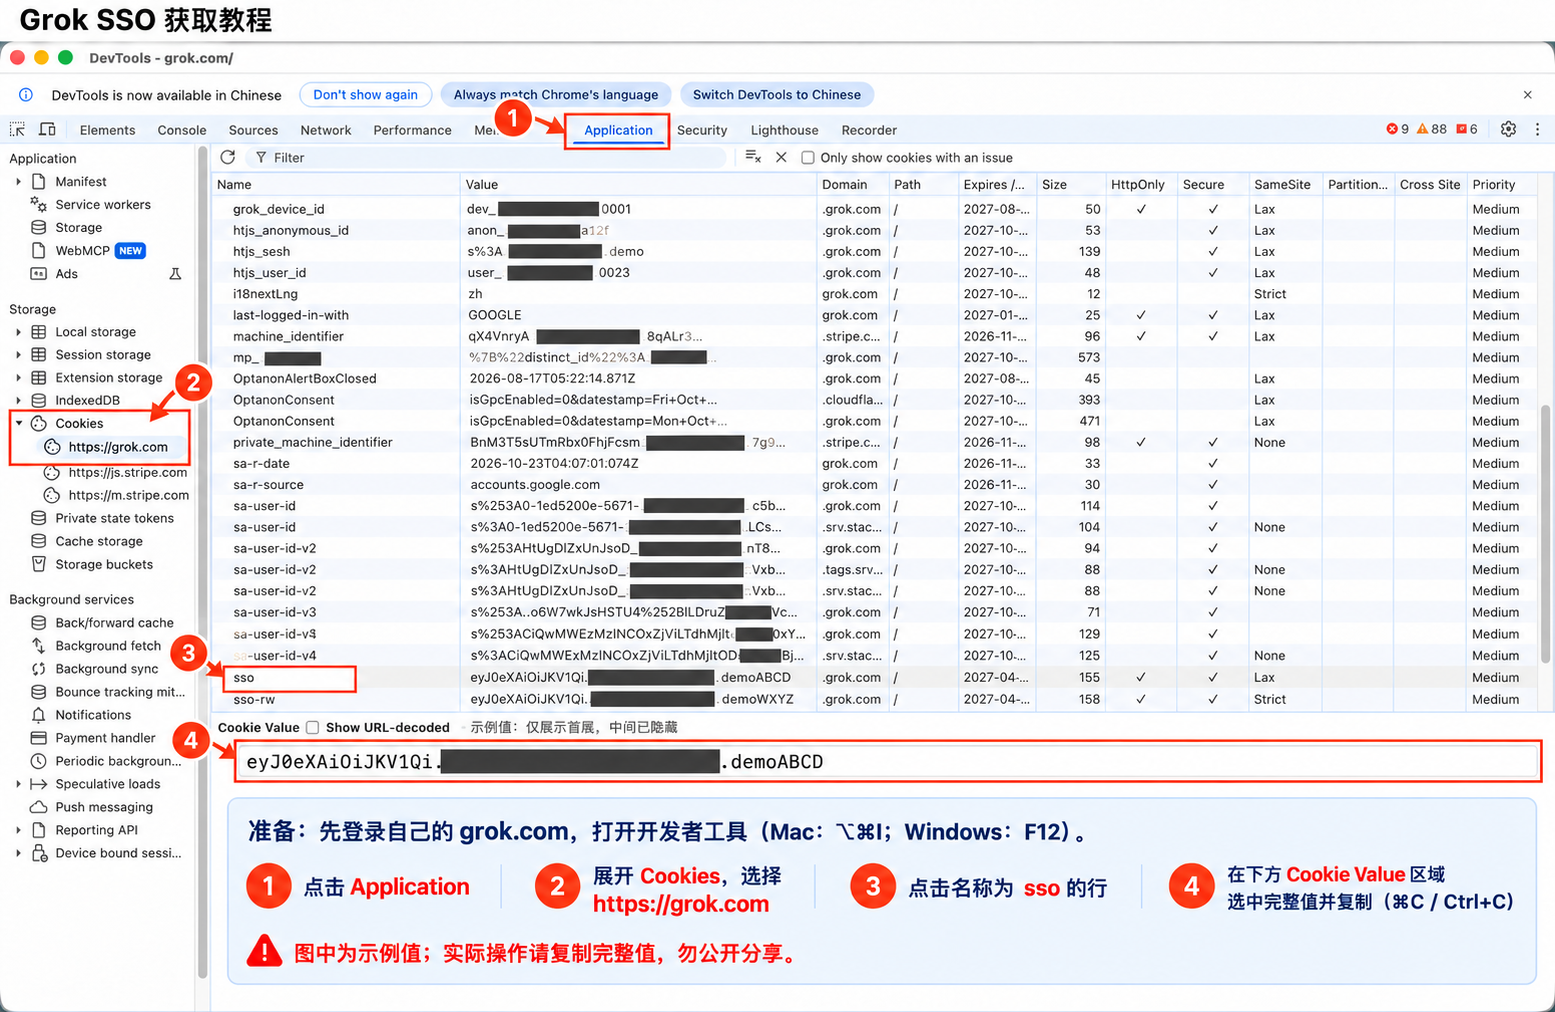Open Service workers in sidebar
This screenshot has width=1555, height=1012.
click(103, 204)
